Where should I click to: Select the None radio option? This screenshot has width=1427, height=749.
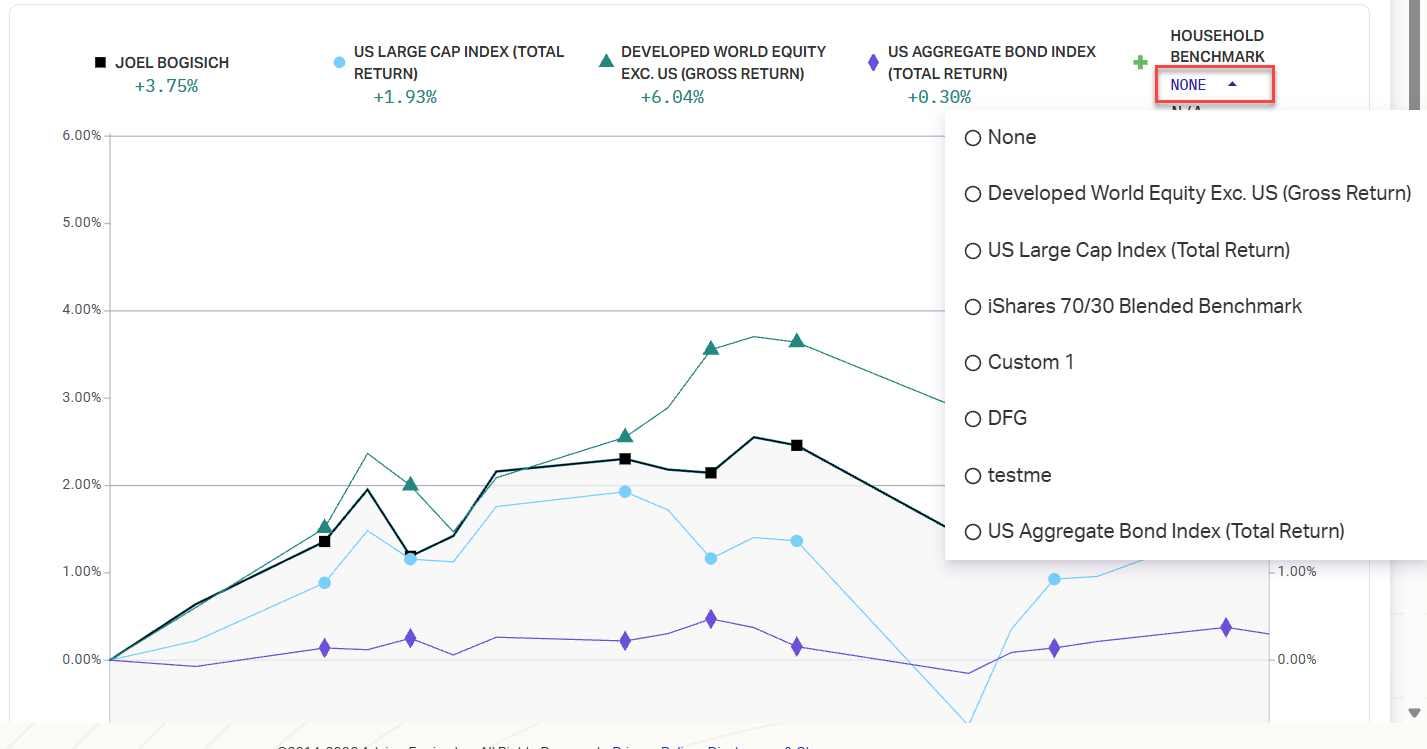point(972,138)
